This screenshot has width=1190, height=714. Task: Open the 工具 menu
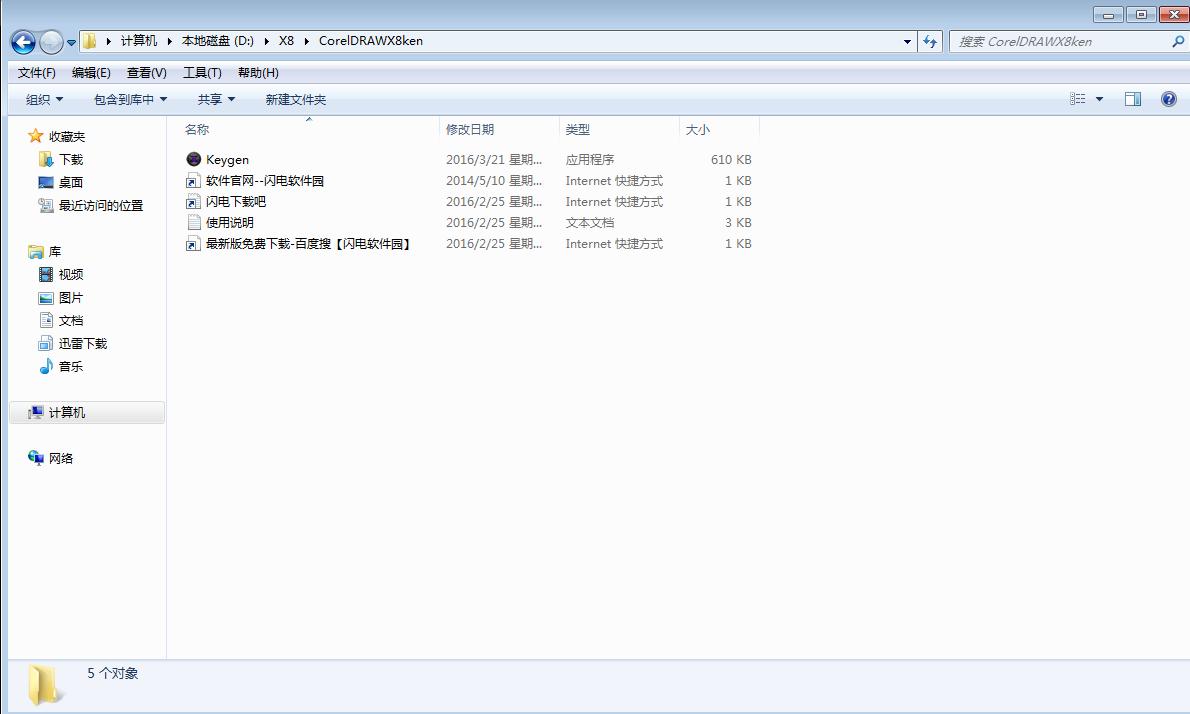pyautogui.click(x=201, y=72)
